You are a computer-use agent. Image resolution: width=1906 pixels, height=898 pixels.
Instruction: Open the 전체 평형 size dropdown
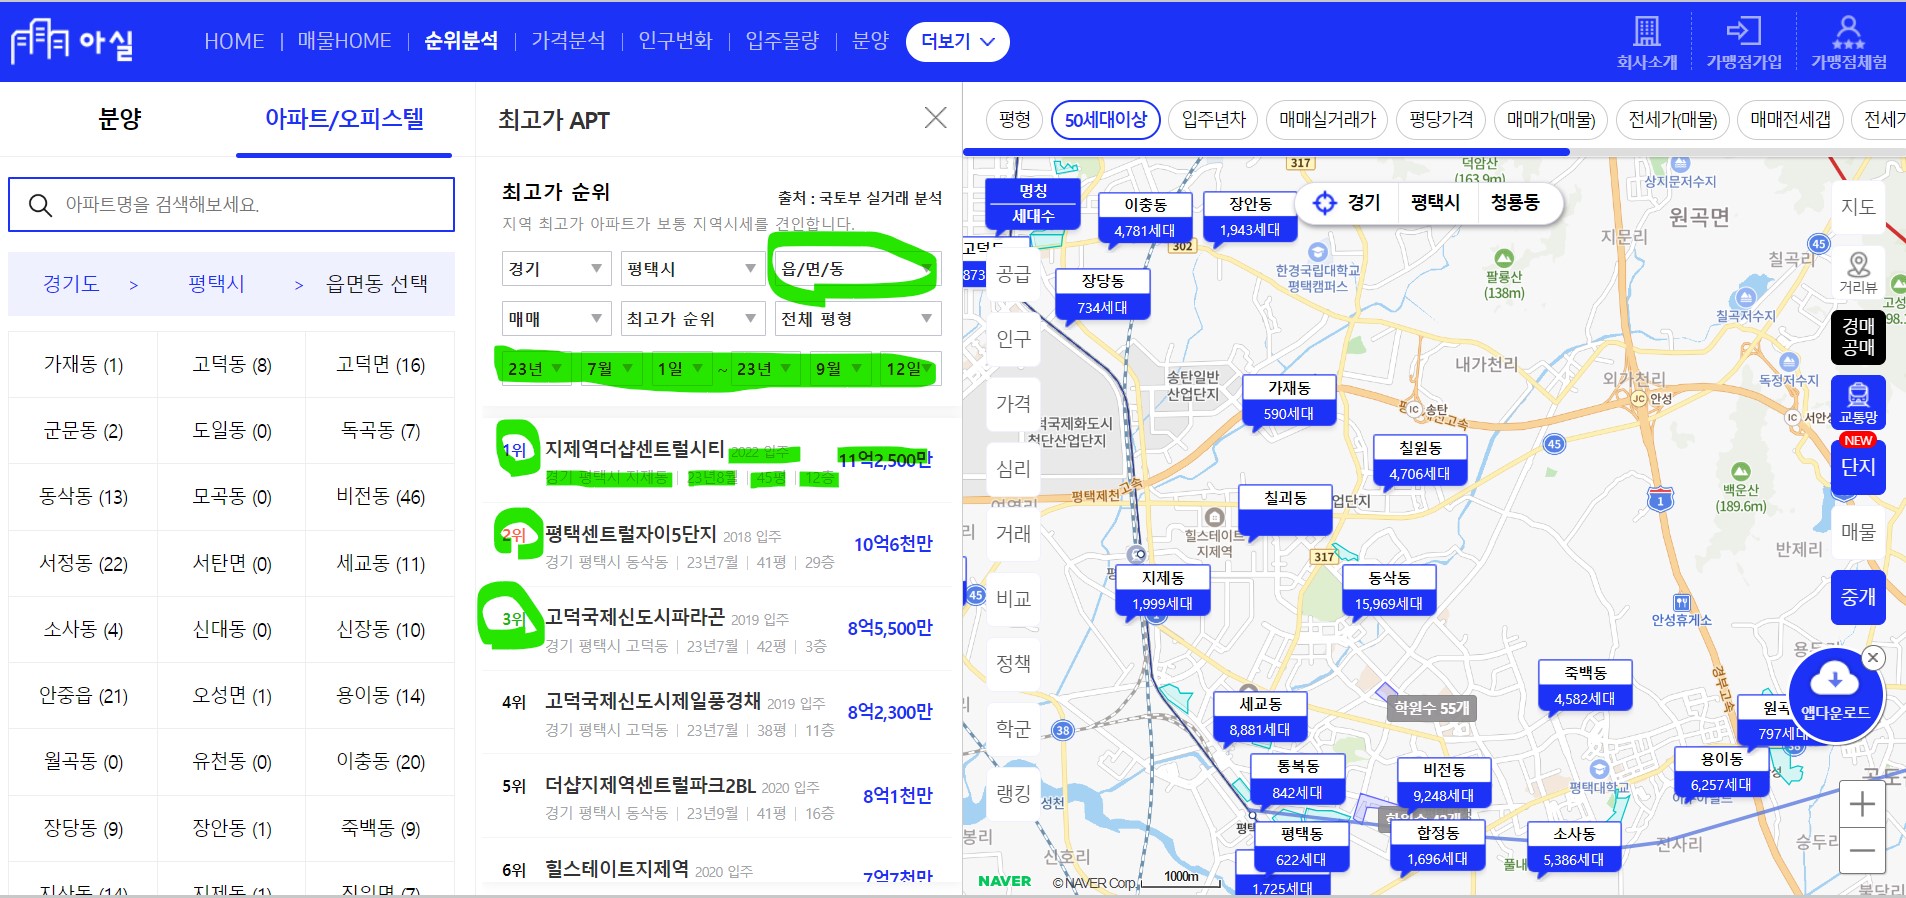pyautogui.click(x=857, y=319)
